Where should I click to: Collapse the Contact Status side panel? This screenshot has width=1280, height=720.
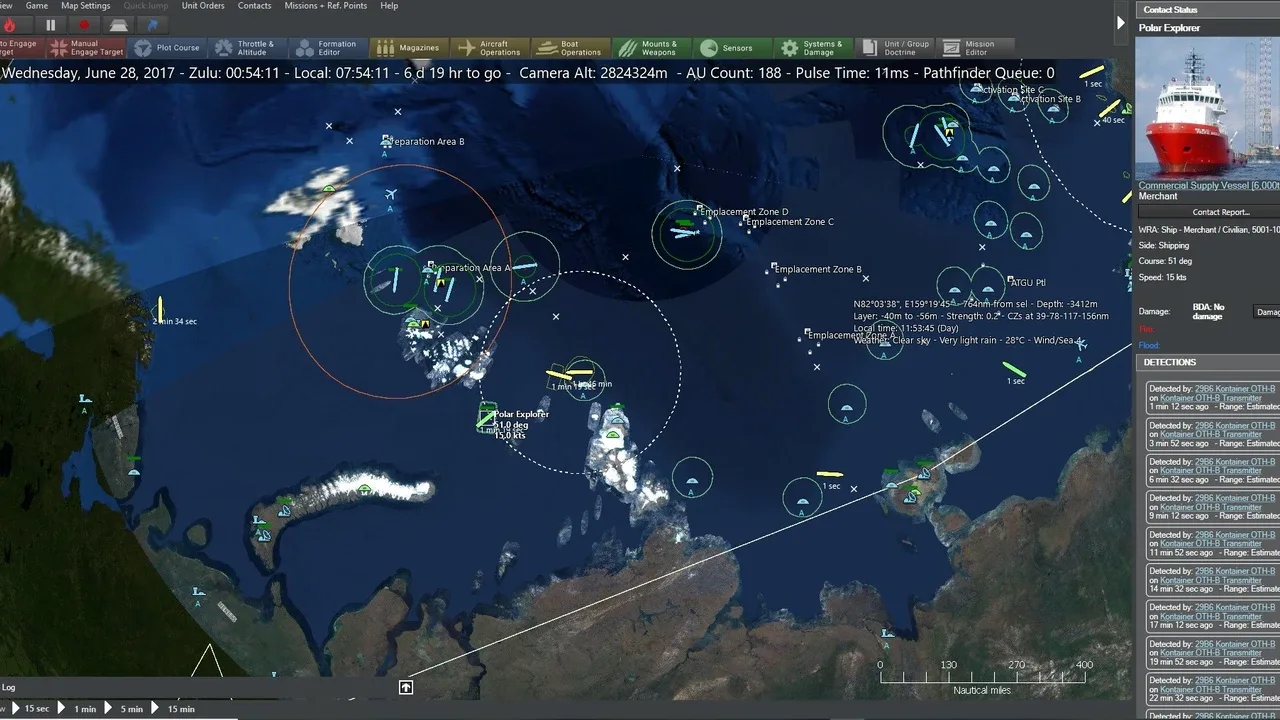pyautogui.click(x=1120, y=23)
